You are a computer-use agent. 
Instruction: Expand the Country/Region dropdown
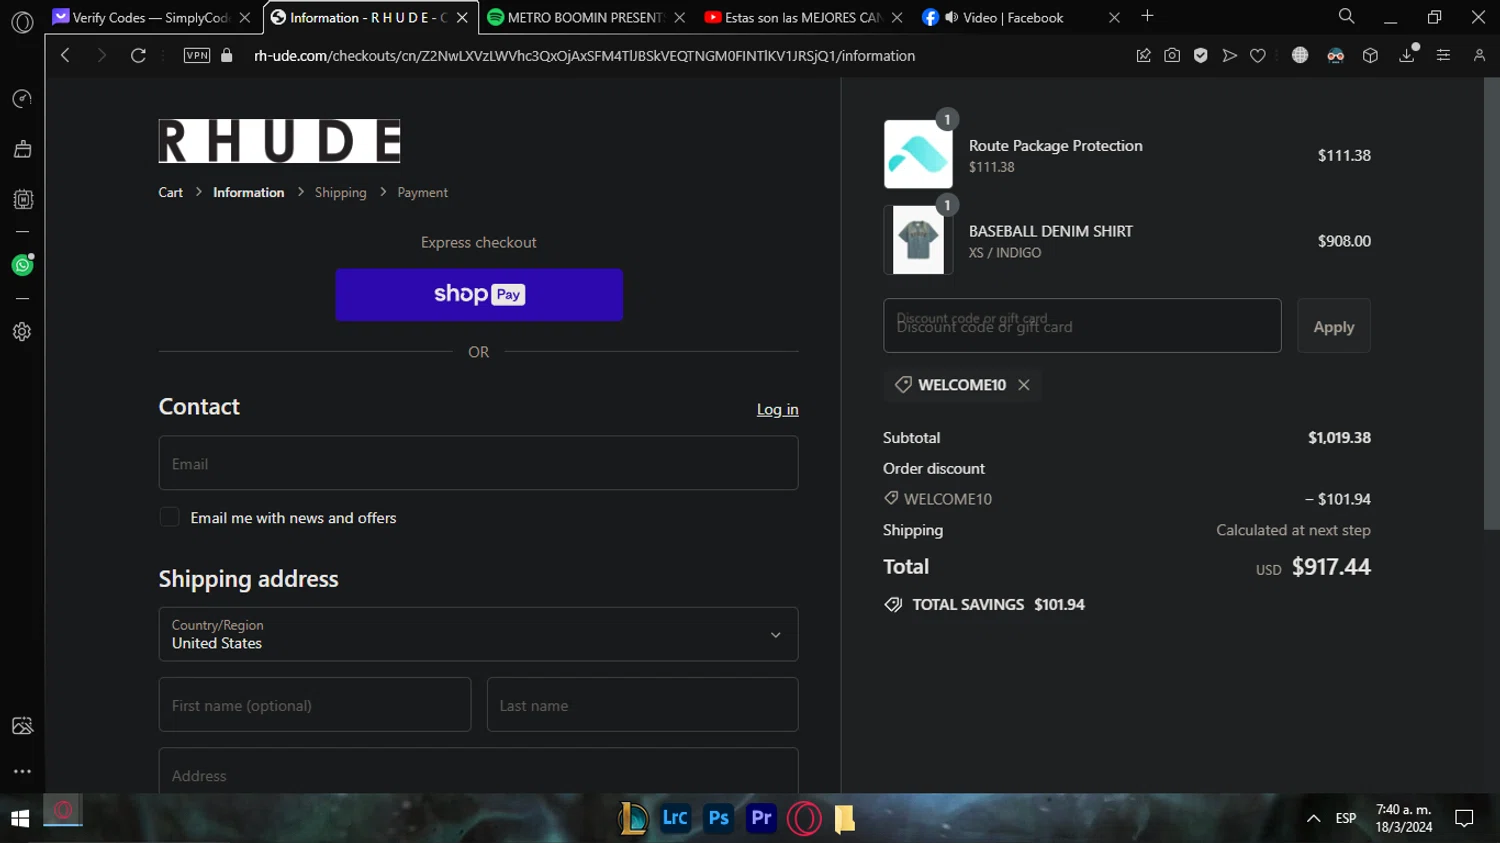(479, 634)
